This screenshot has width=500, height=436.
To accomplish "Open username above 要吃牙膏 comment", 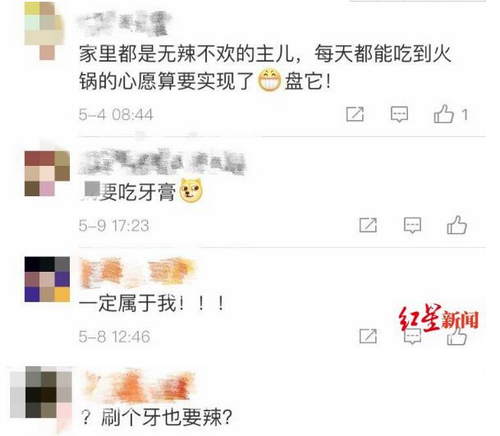I will 162,162.
